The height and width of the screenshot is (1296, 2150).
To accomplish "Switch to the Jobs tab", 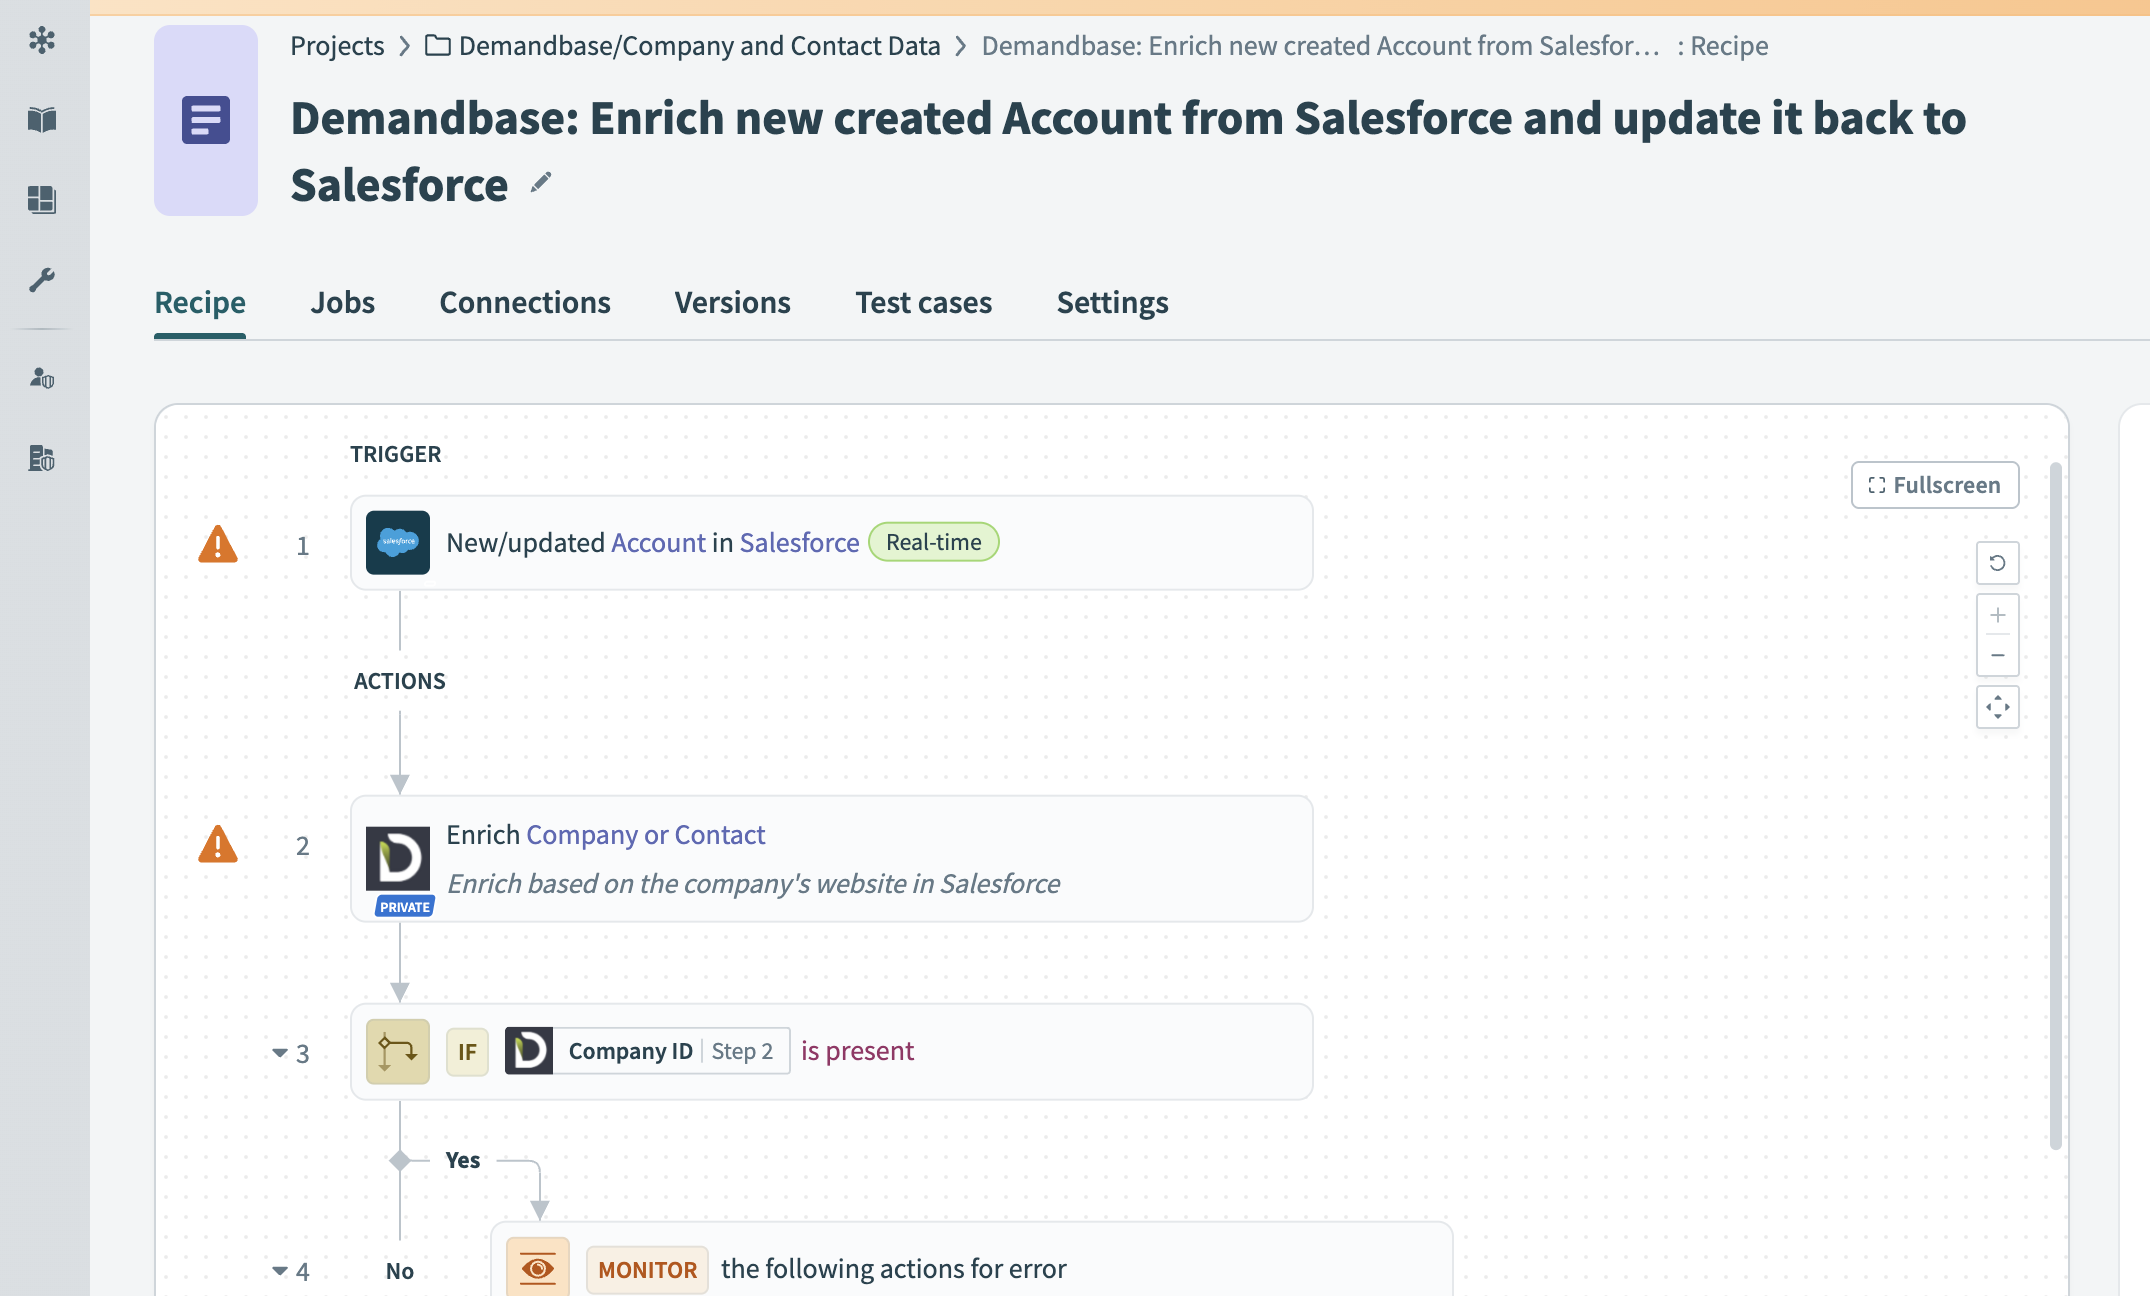I will pos(342,303).
